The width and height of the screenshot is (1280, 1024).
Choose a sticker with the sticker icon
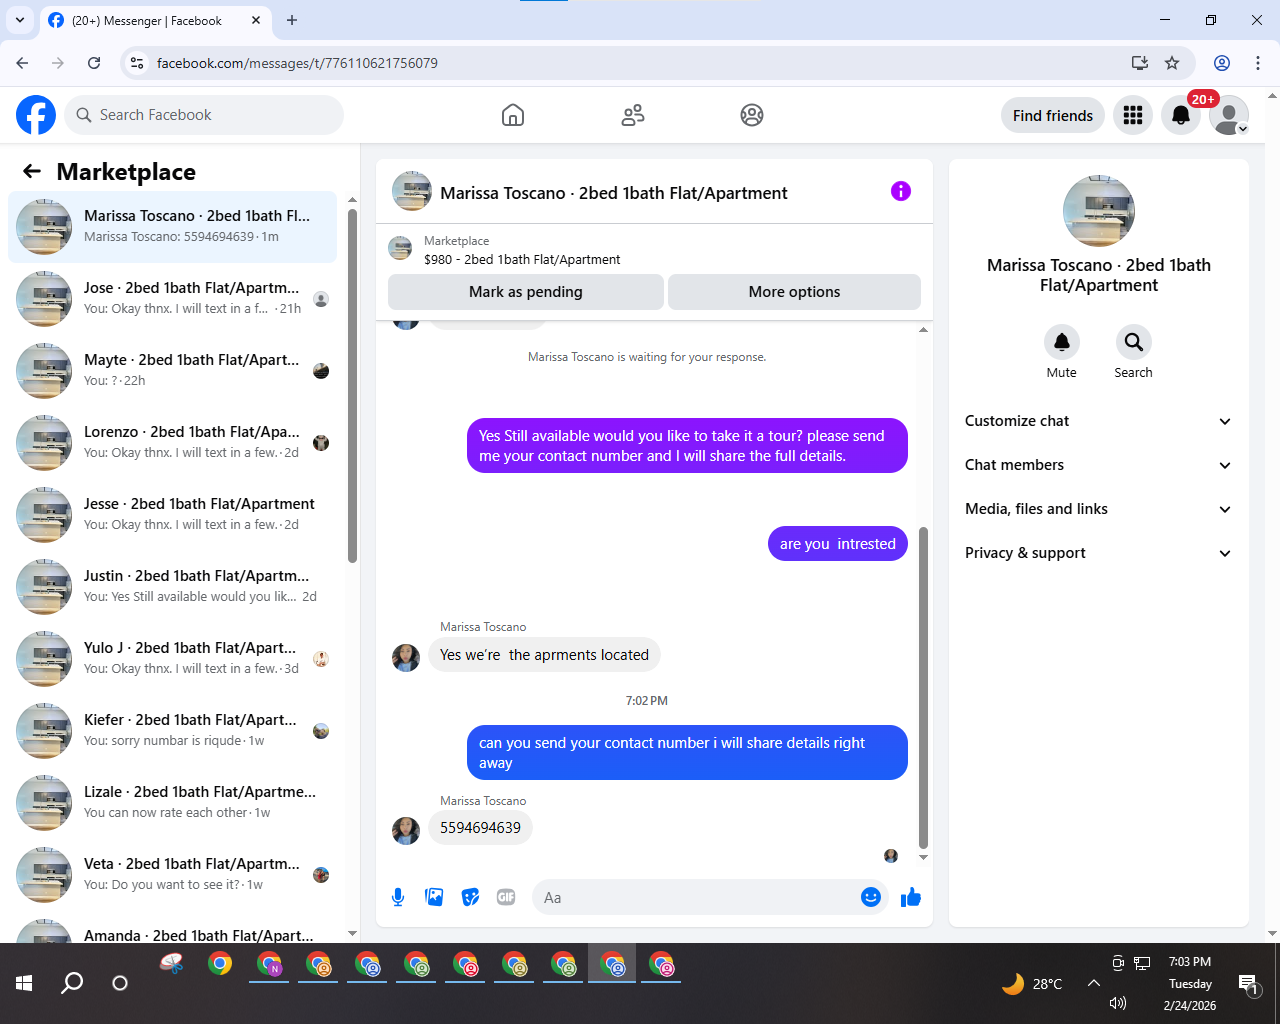[x=470, y=897]
